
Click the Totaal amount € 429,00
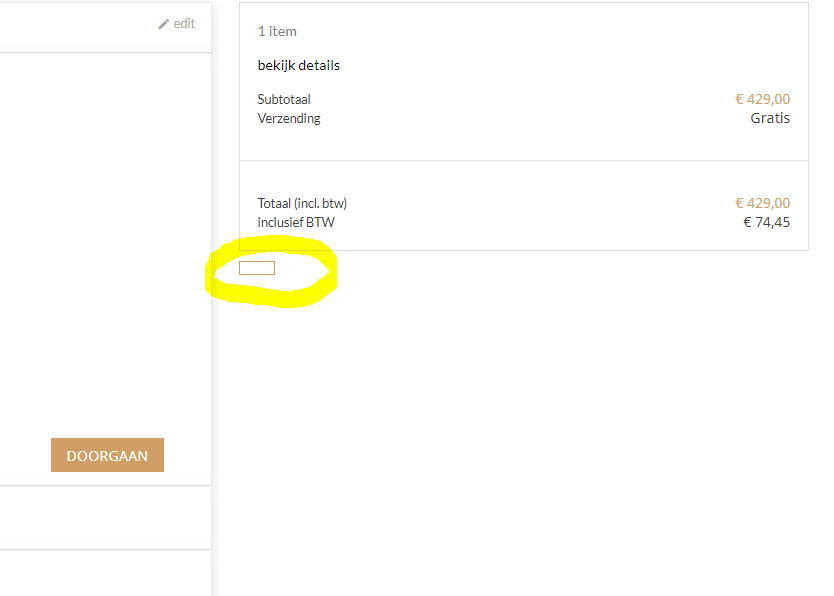click(762, 203)
